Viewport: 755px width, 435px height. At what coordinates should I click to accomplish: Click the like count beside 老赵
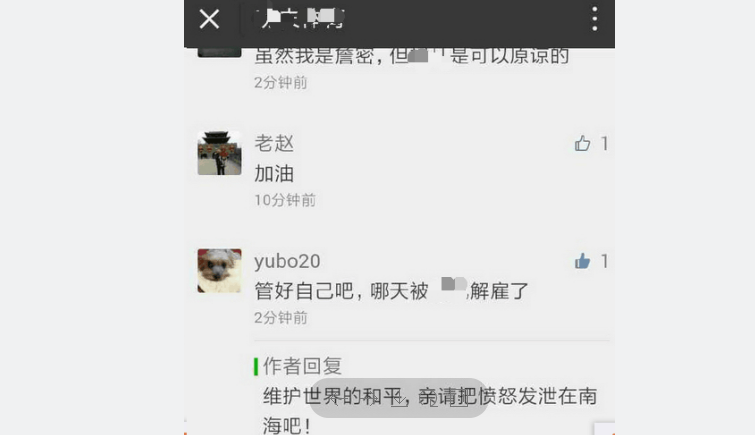point(604,143)
